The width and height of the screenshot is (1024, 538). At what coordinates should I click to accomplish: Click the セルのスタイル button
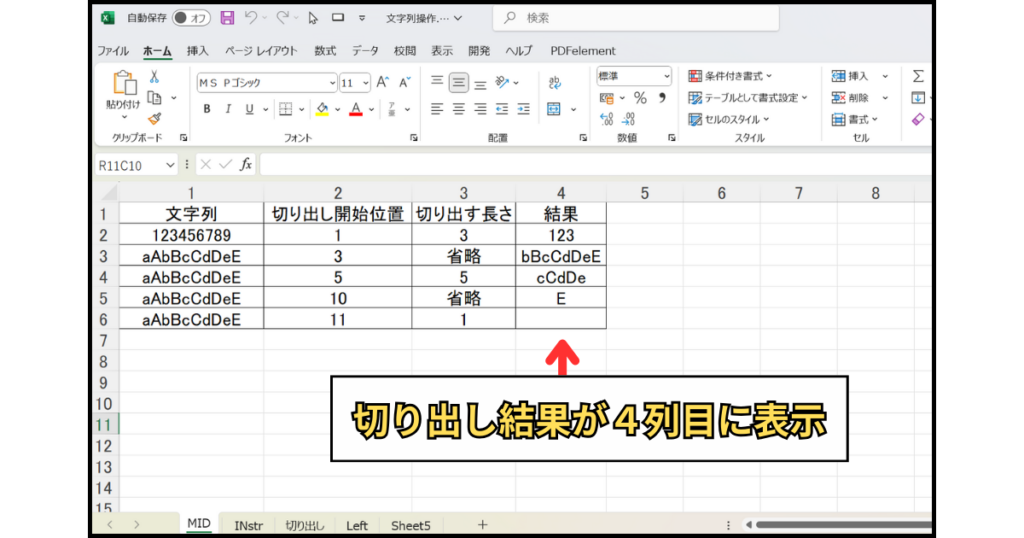coord(732,120)
